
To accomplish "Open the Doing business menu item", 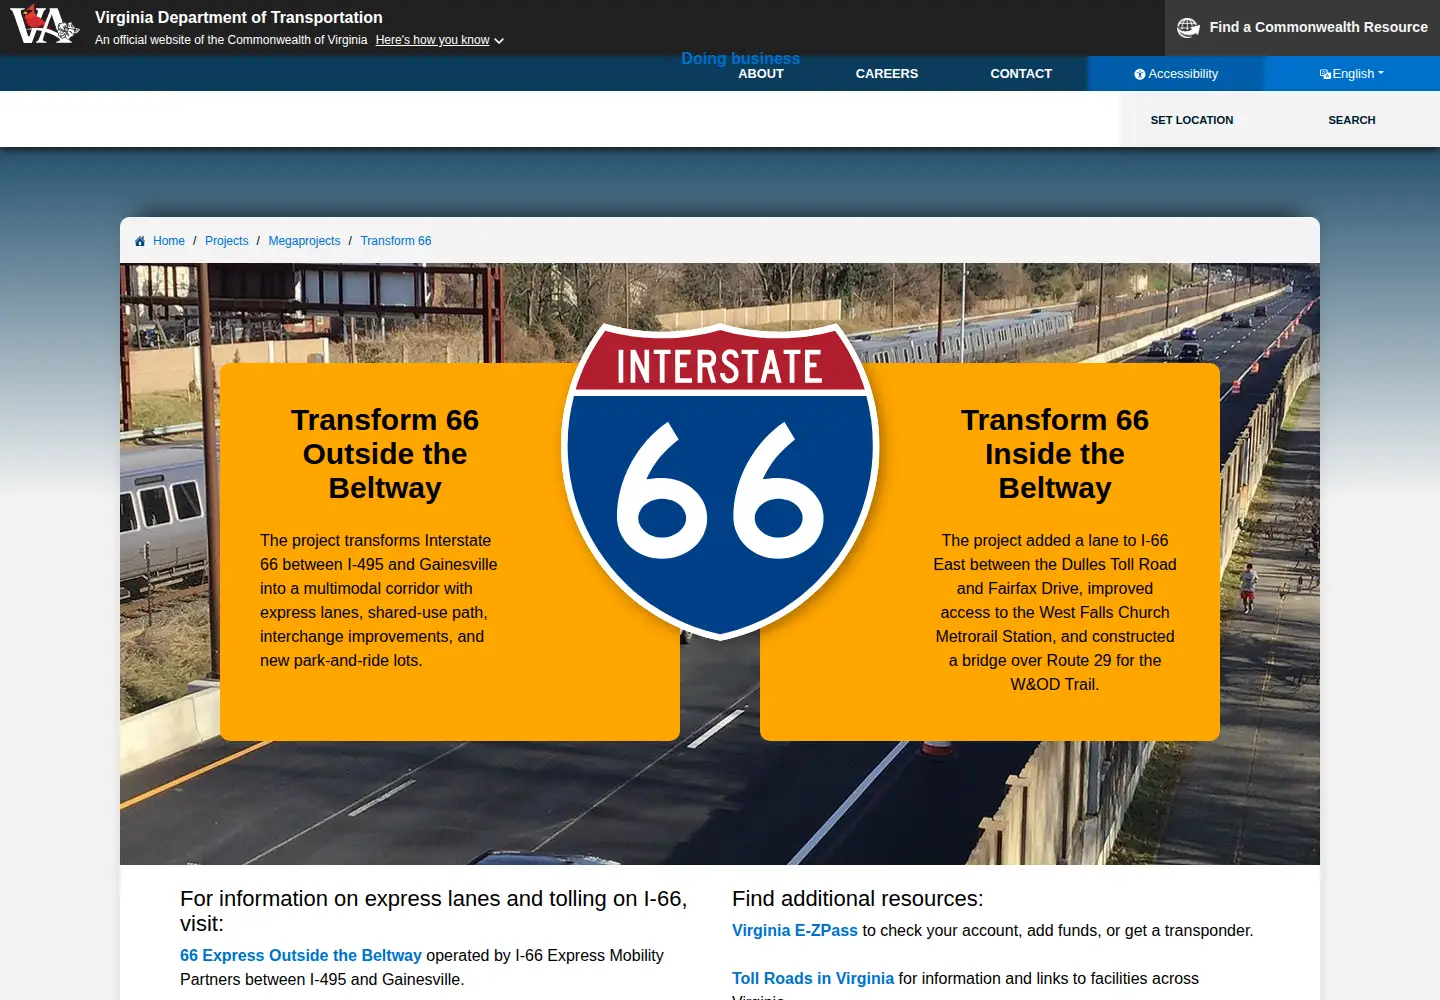I will [740, 58].
